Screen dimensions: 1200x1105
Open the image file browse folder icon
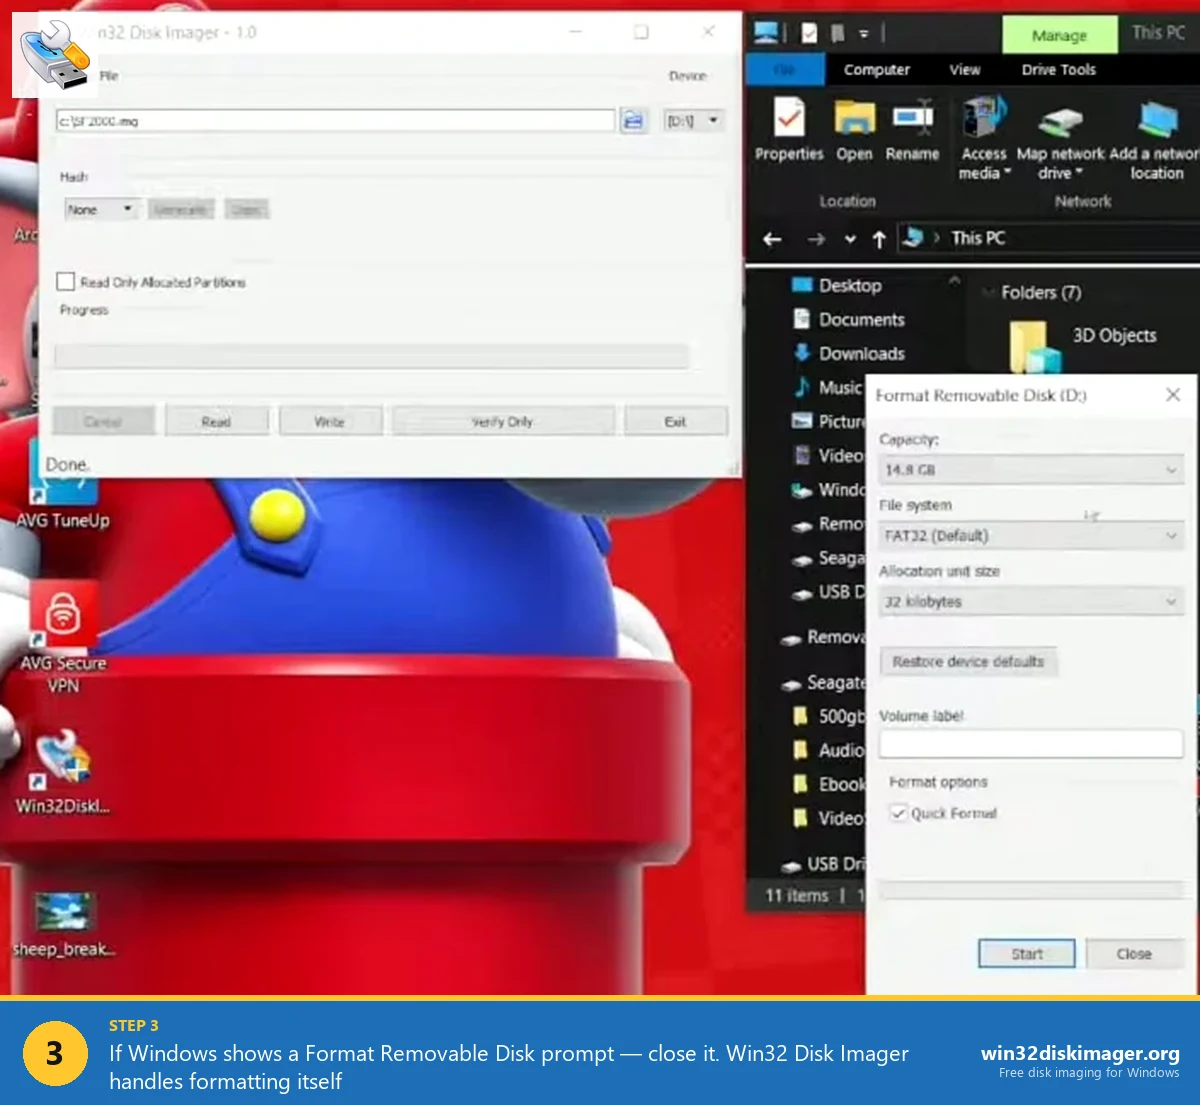point(634,119)
